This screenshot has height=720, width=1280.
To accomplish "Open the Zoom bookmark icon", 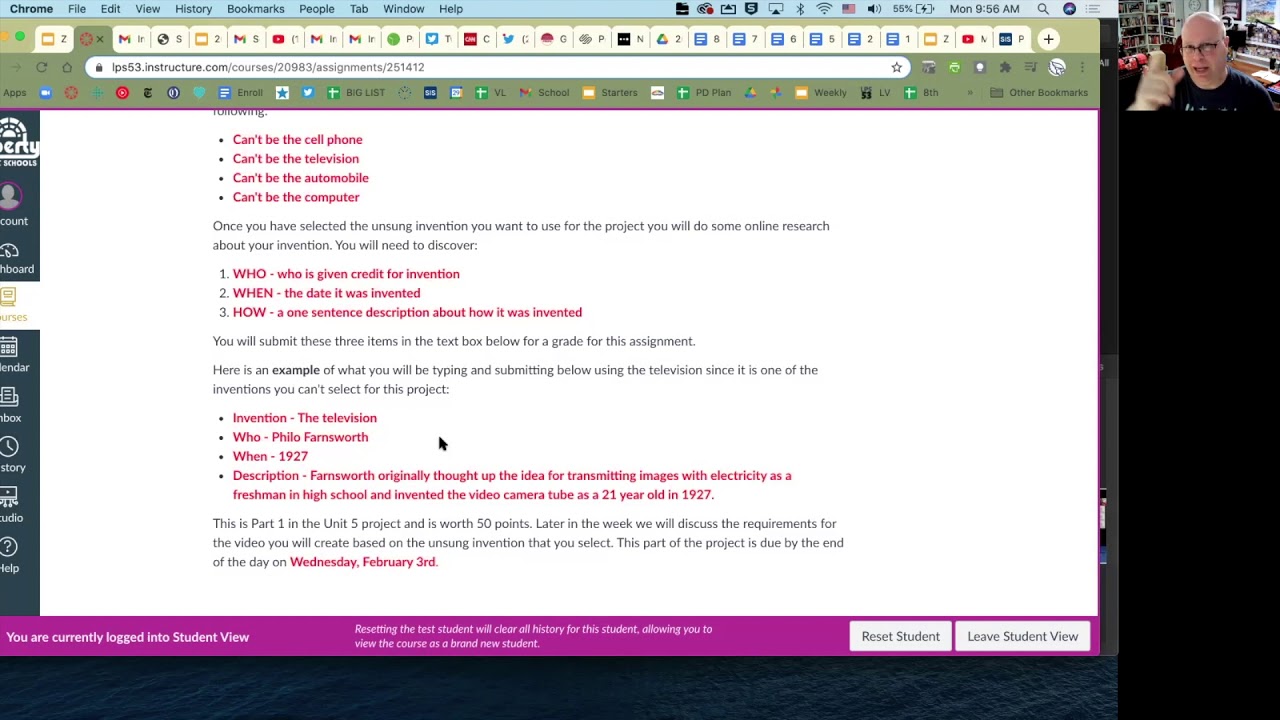I will 45,92.
